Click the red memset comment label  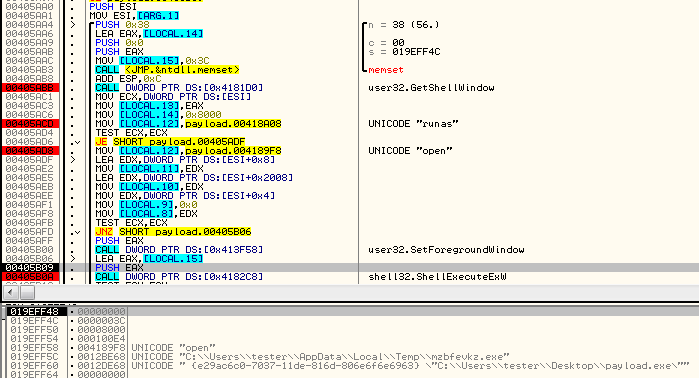pyautogui.click(x=386, y=70)
